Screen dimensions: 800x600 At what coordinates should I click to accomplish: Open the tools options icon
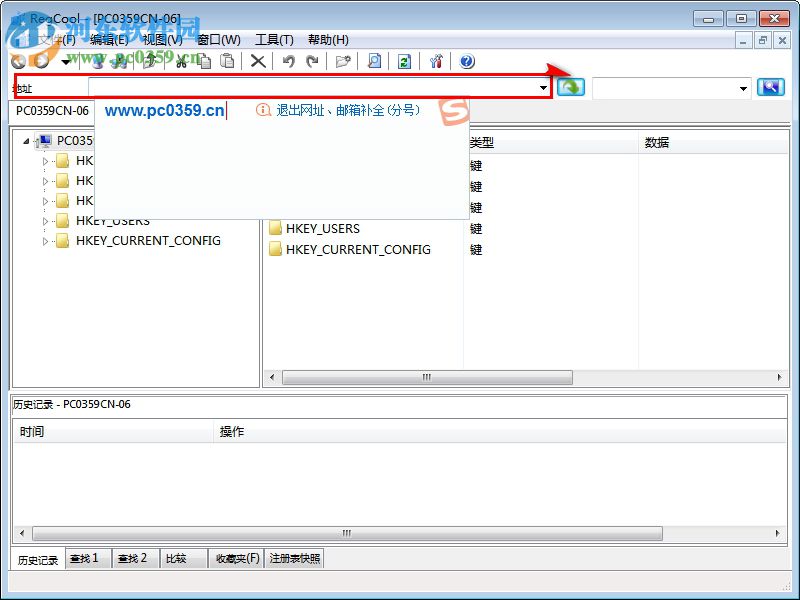click(436, 61)
